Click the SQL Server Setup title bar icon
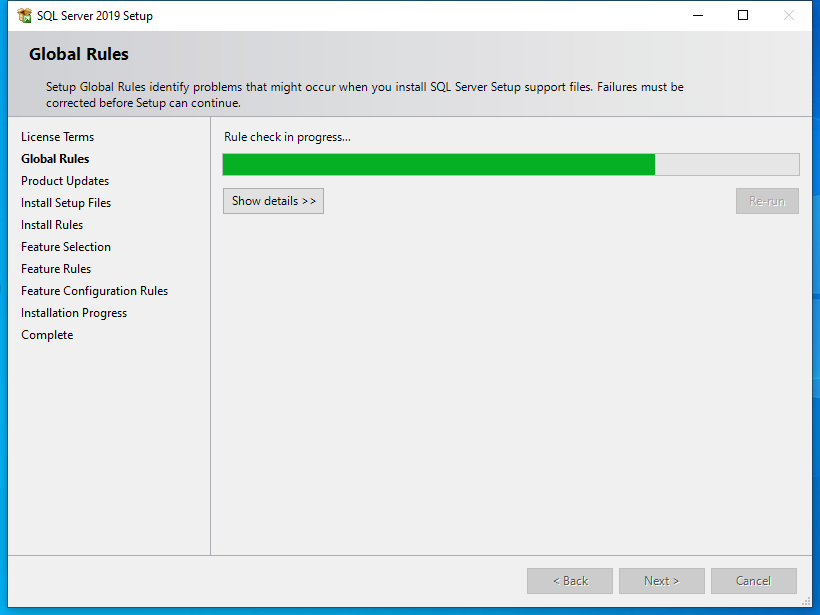The image size is (820, 615). (x=24, y=16)
